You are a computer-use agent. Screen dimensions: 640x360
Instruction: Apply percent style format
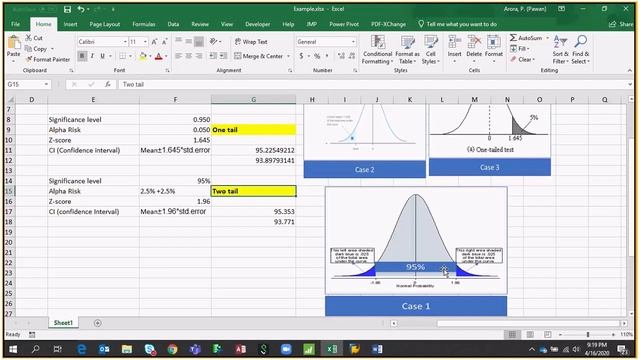tap(317, 56)
